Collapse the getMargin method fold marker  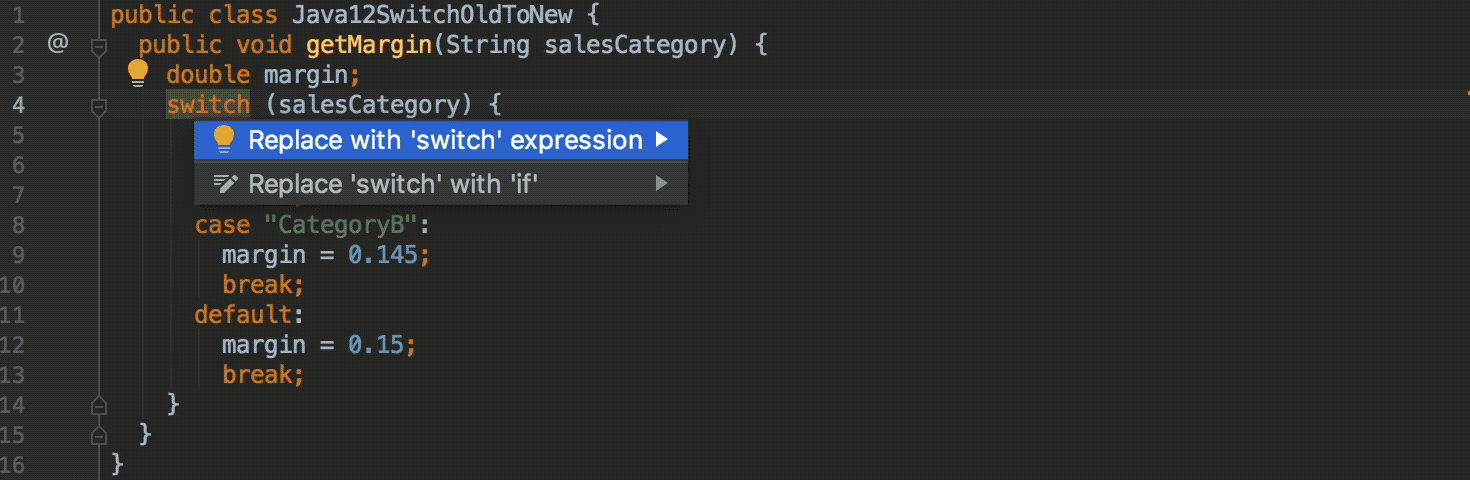point(99,45)
